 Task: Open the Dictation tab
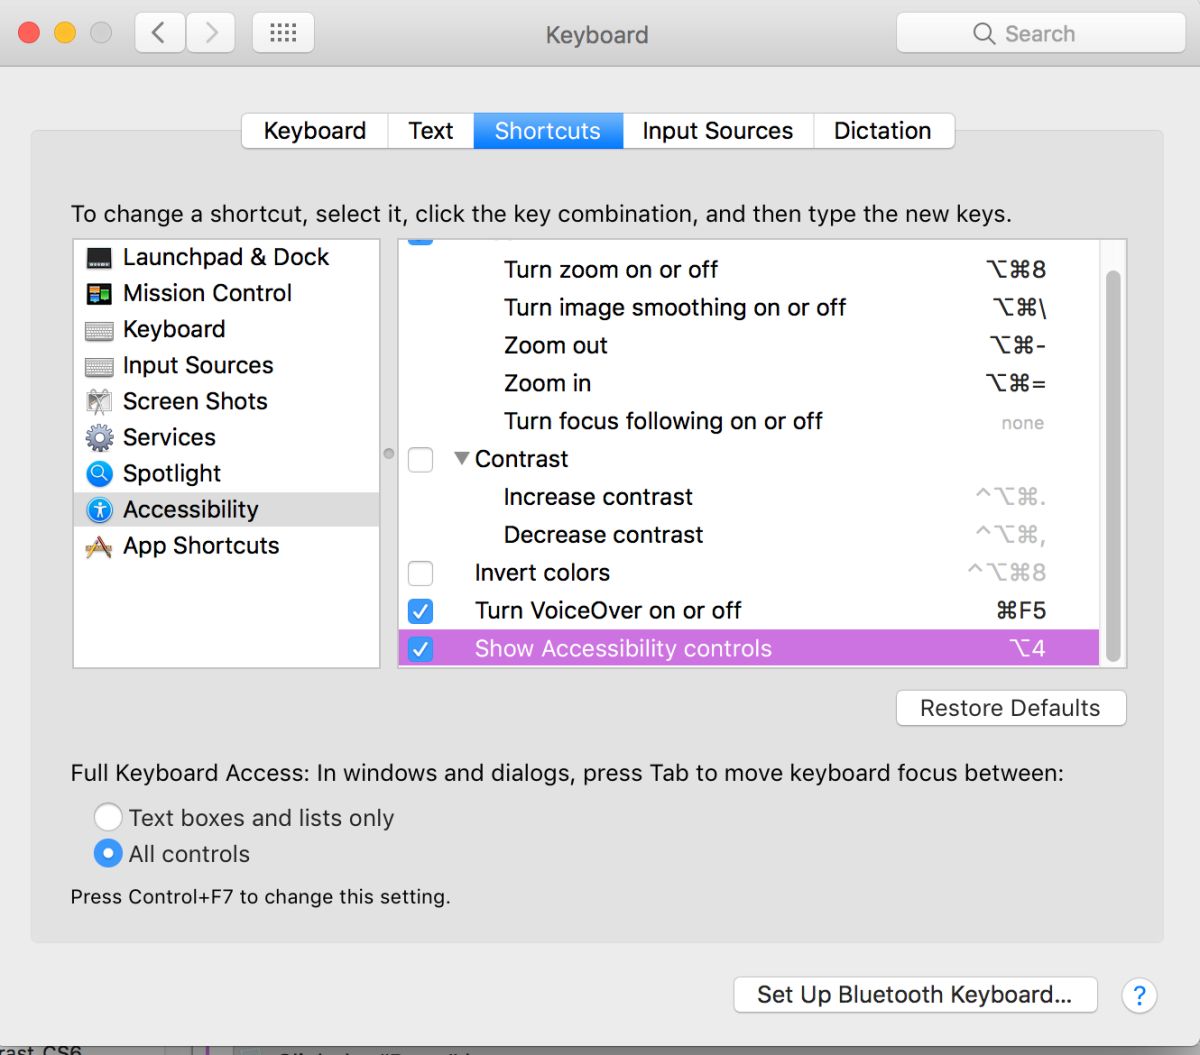883,131
